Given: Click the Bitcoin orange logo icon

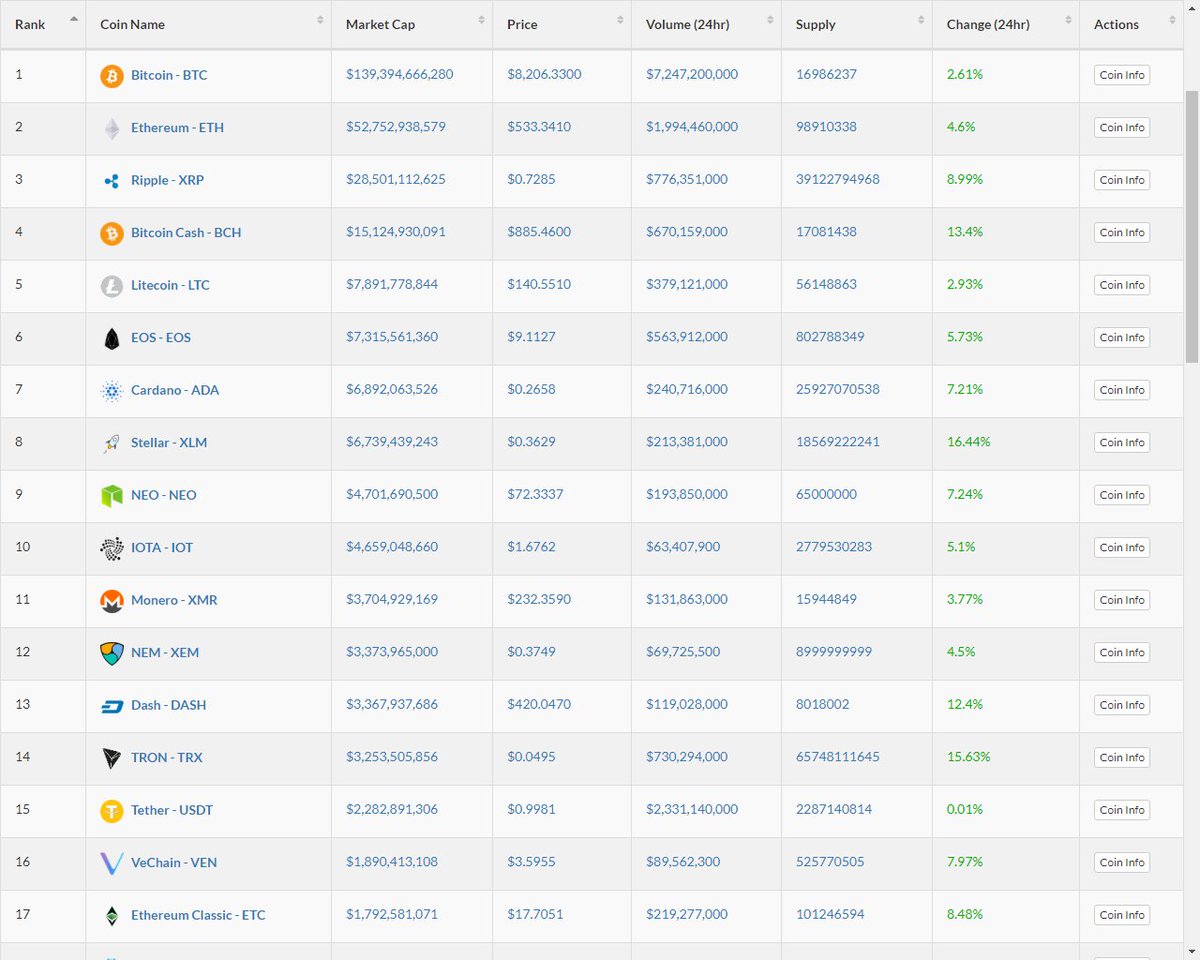Looking at the screenshot, I should tap(112, 76).
